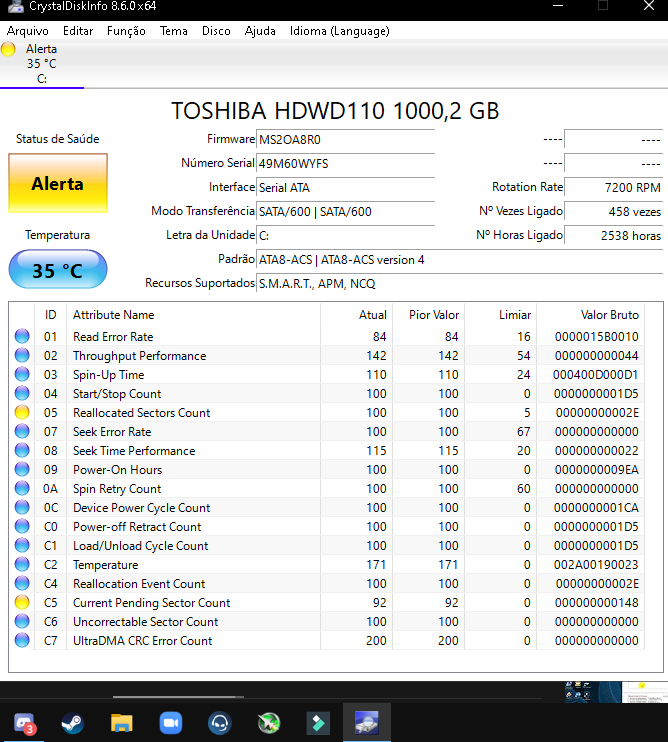
Task: Click the blue status icon of Power-off Retract Count
Action: (22, 526)
